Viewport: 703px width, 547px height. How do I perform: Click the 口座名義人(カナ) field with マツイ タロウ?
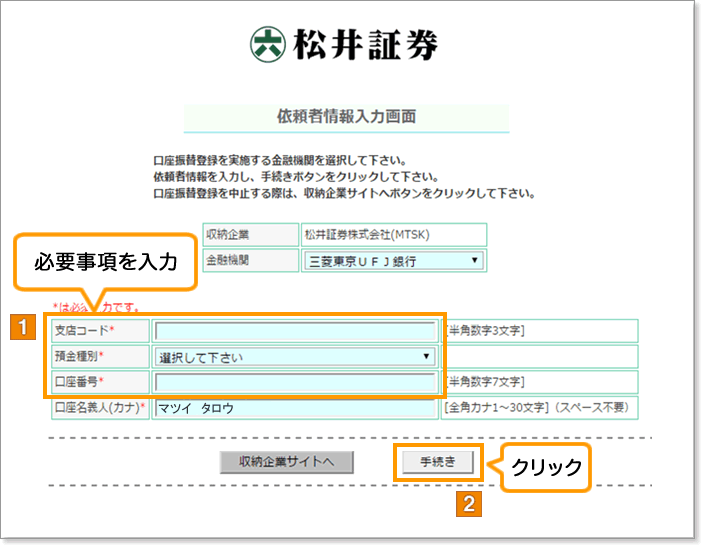tap(295, 408)
